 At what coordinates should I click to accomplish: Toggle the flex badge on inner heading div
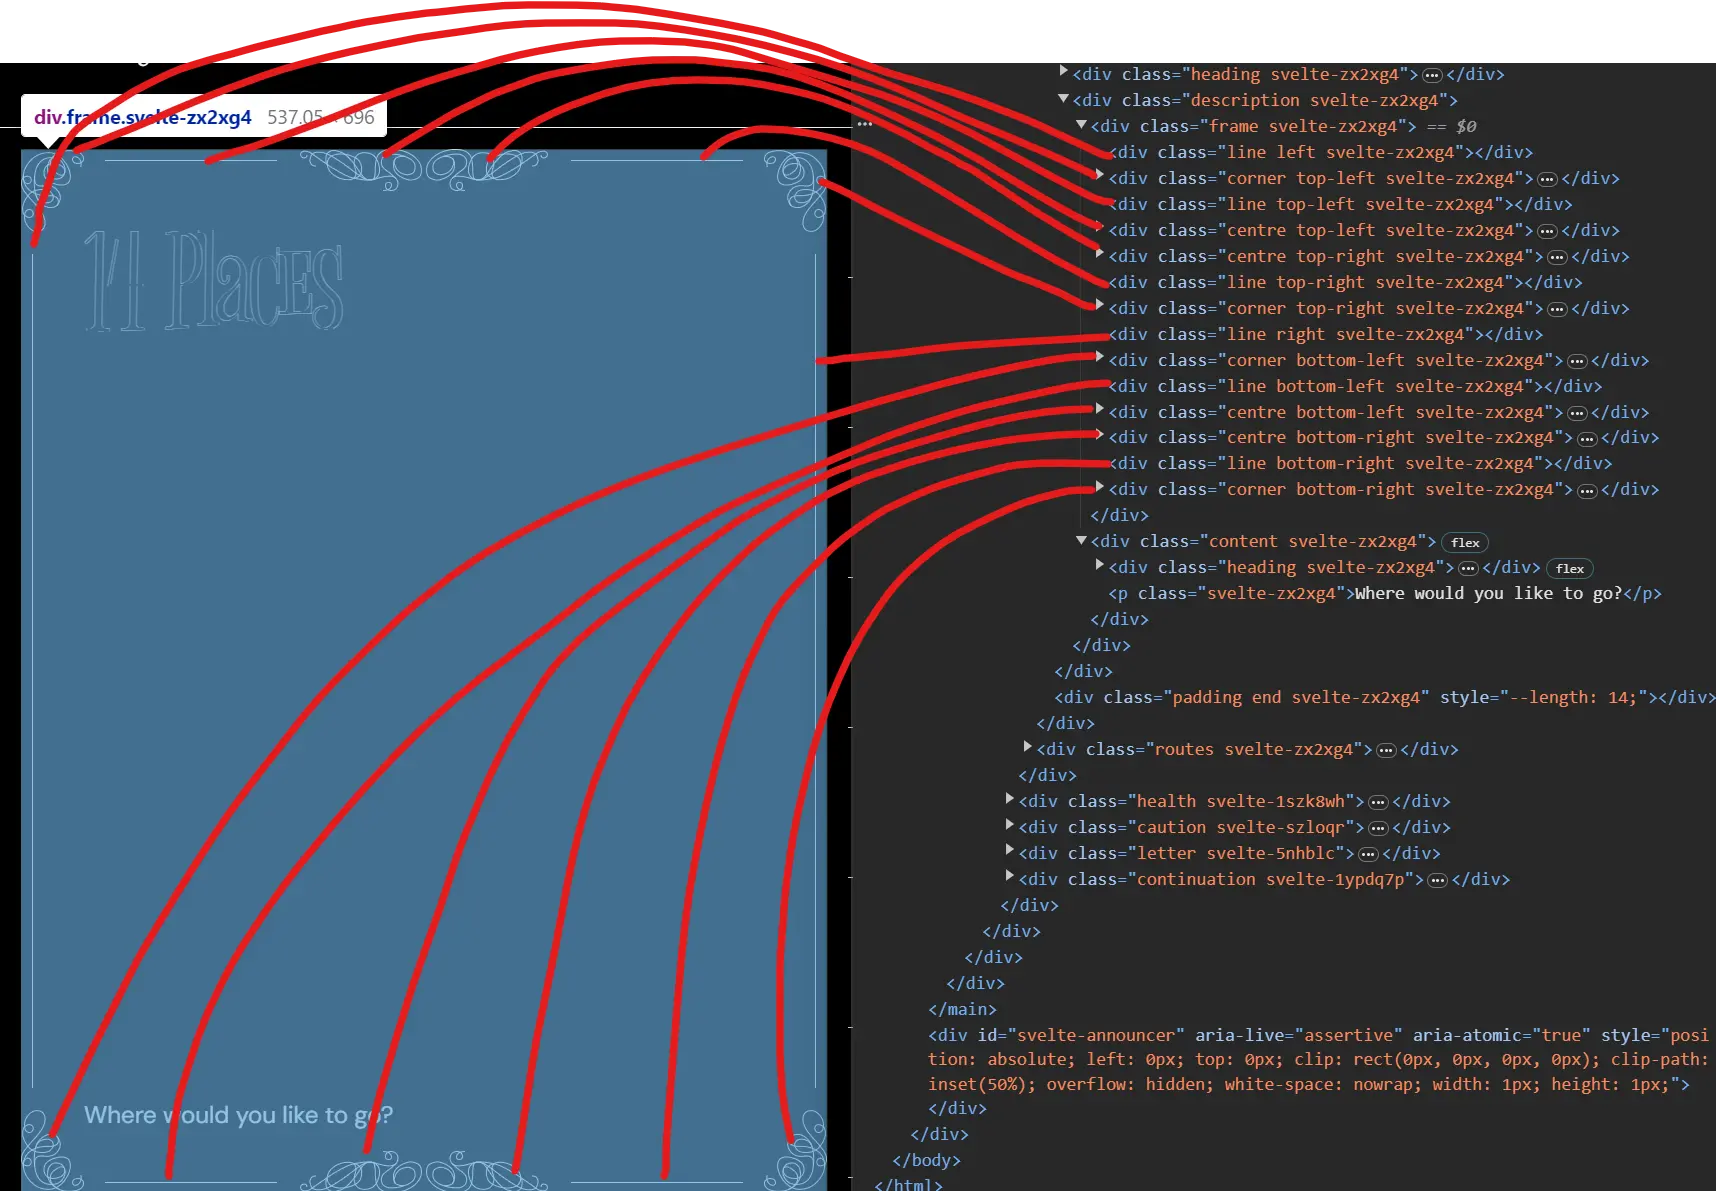[x=1570, y=568]
